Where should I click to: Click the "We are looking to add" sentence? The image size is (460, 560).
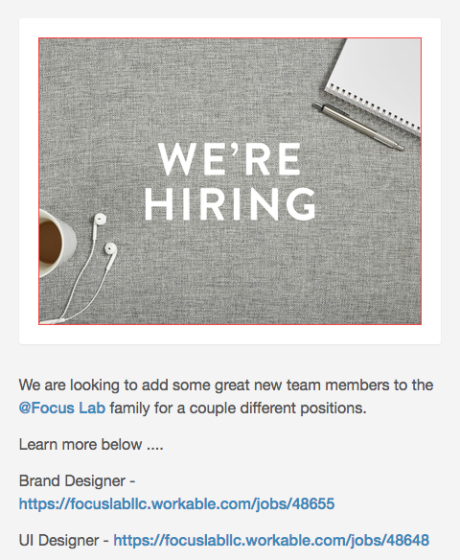pyautogui.click(x=226, y=385)
